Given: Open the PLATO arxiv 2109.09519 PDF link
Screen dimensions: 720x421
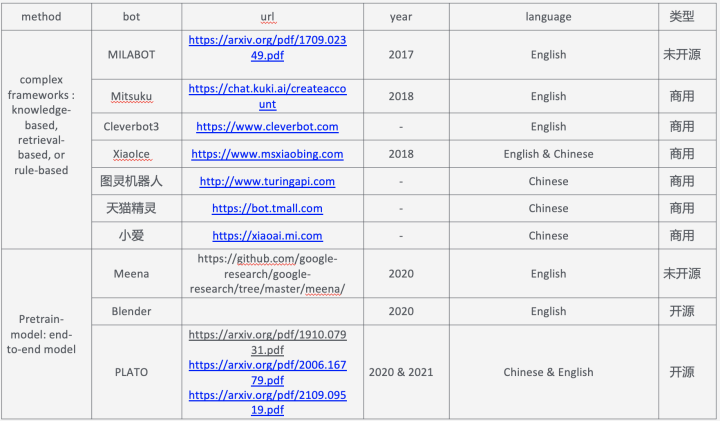Looking at the screenshot, I should click(267, 403).
